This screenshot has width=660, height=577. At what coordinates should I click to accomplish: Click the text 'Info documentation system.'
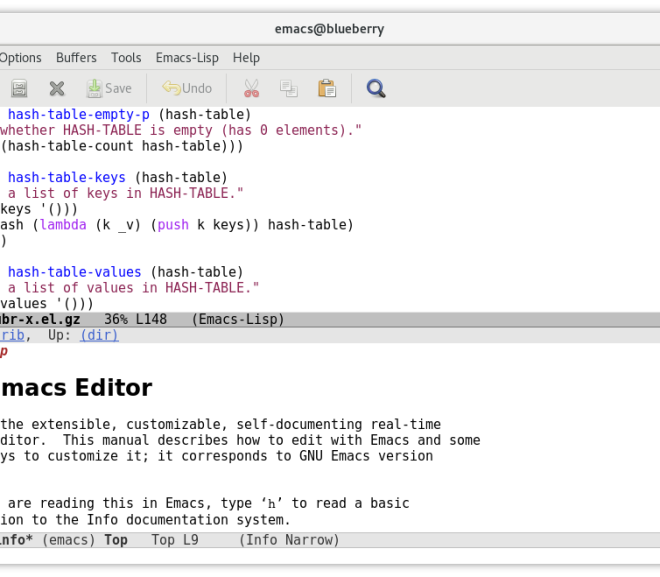[x=189, y=520]
